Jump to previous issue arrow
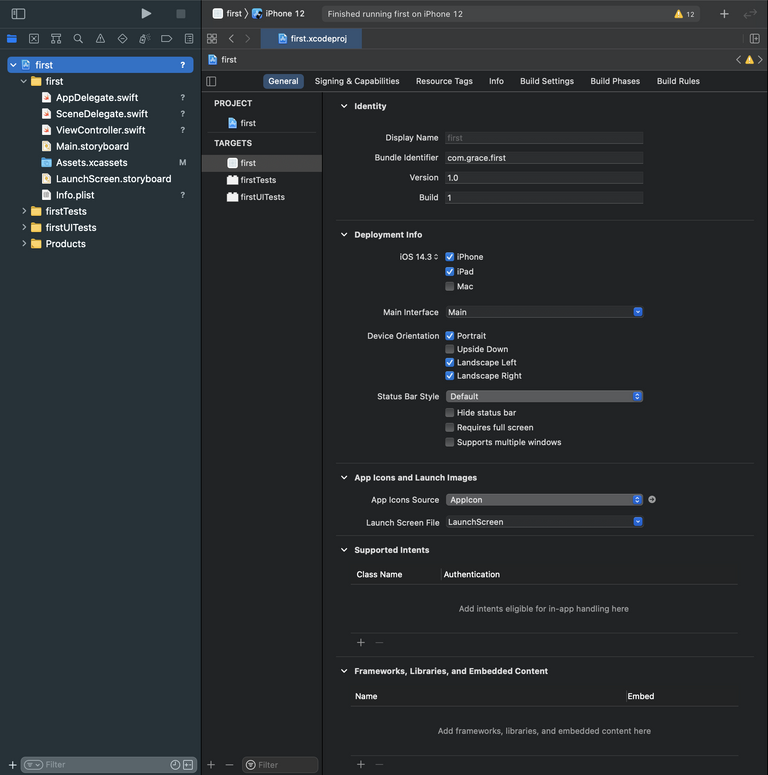768x775 pixels. click(738, 60)
